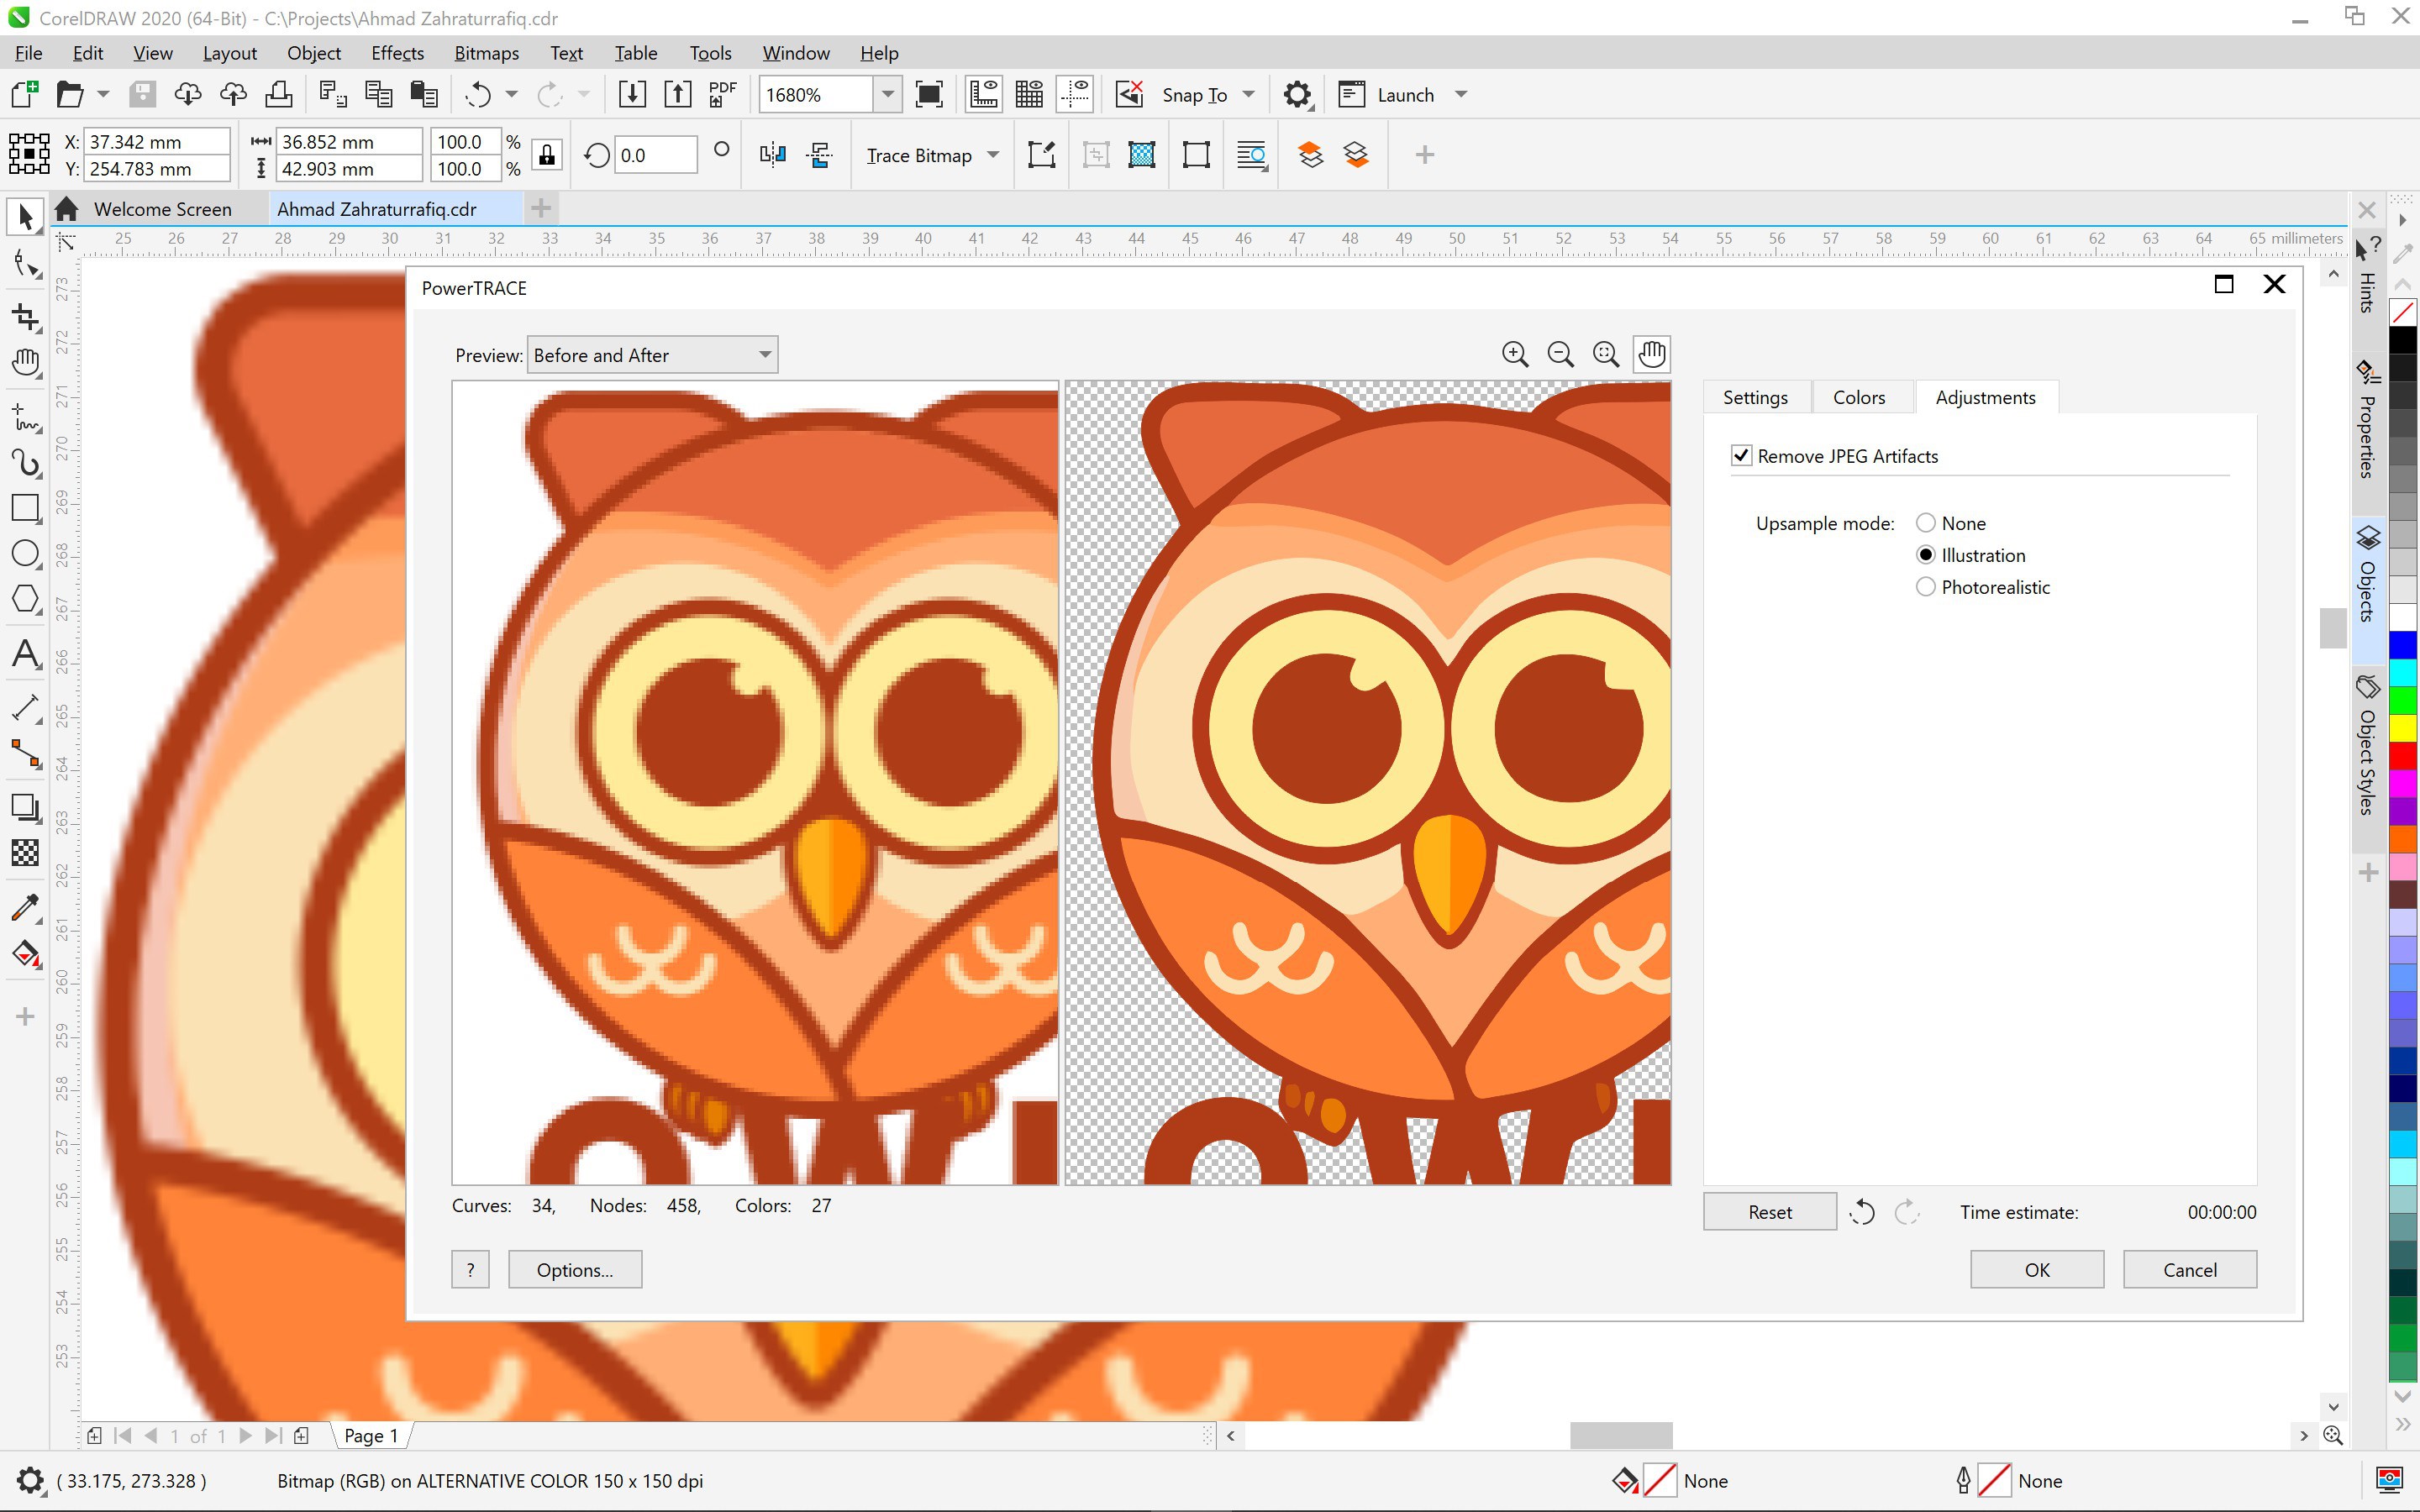The height and width of the screenshot is (1512, 2420).
Task: Select the Ellipse tool
Action: click(x=25, y=553)
